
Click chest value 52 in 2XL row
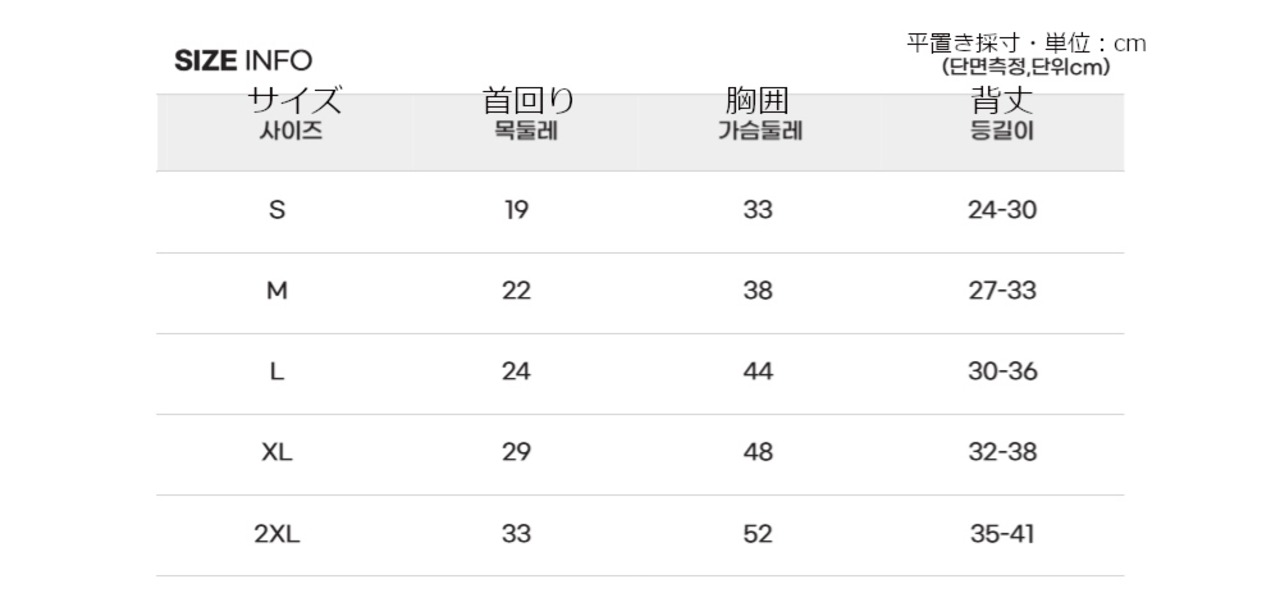click(758, 534)
